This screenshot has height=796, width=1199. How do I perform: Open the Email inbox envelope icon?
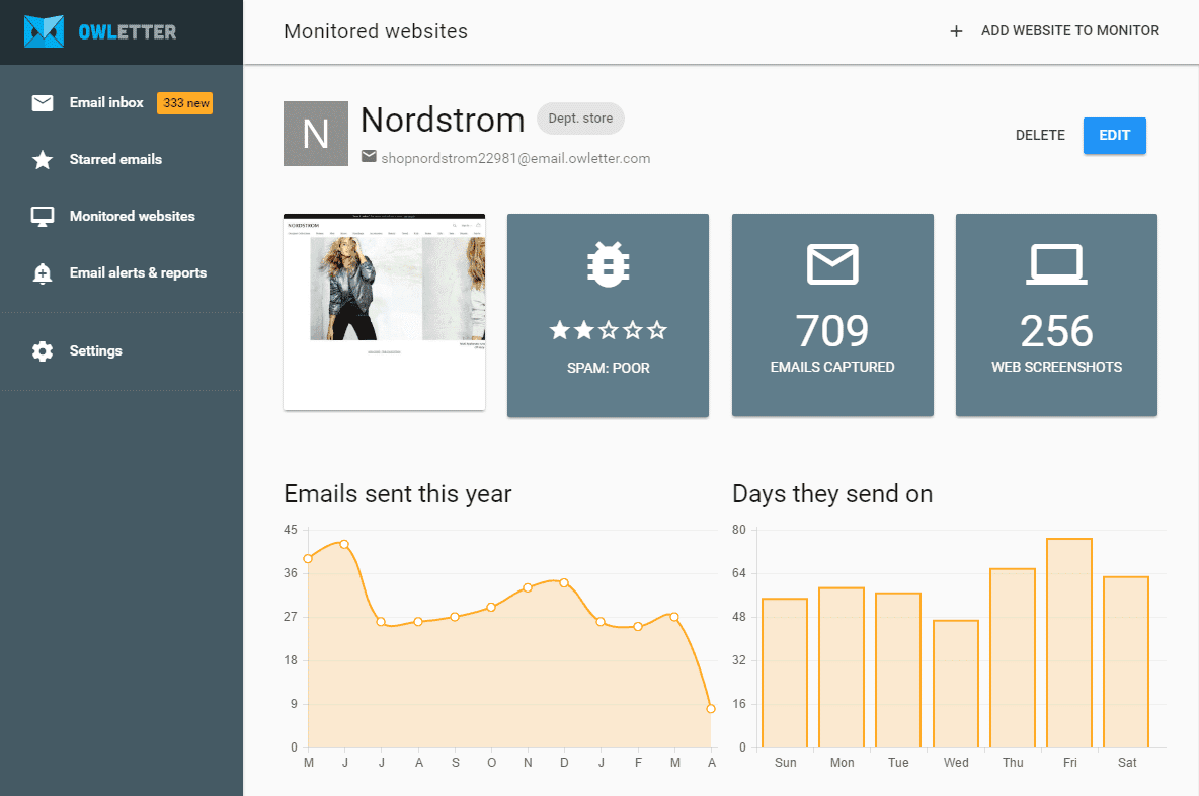click(x=42, y=102)
